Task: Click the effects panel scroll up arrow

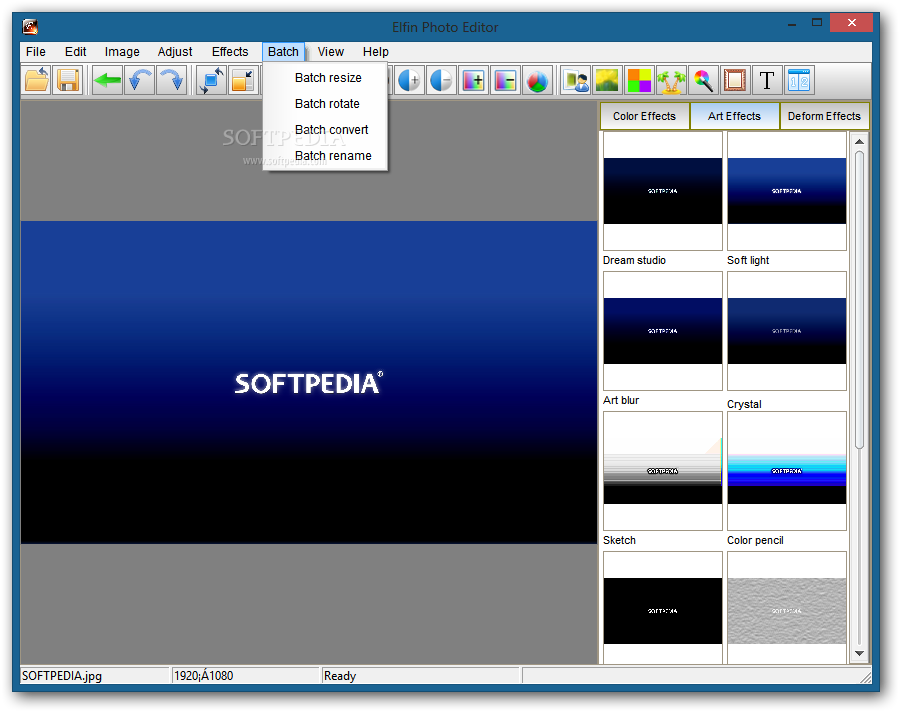Action: tap(859, 141)
